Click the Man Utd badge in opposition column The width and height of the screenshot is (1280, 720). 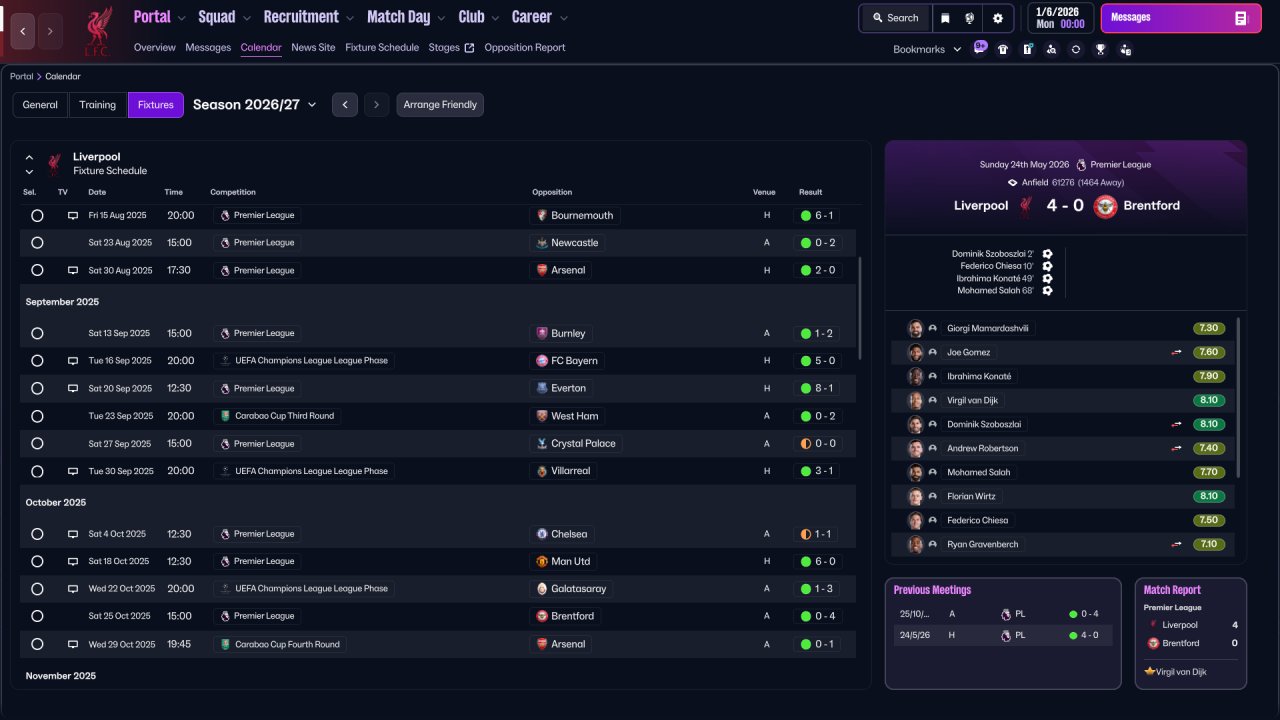pos(542,561)
